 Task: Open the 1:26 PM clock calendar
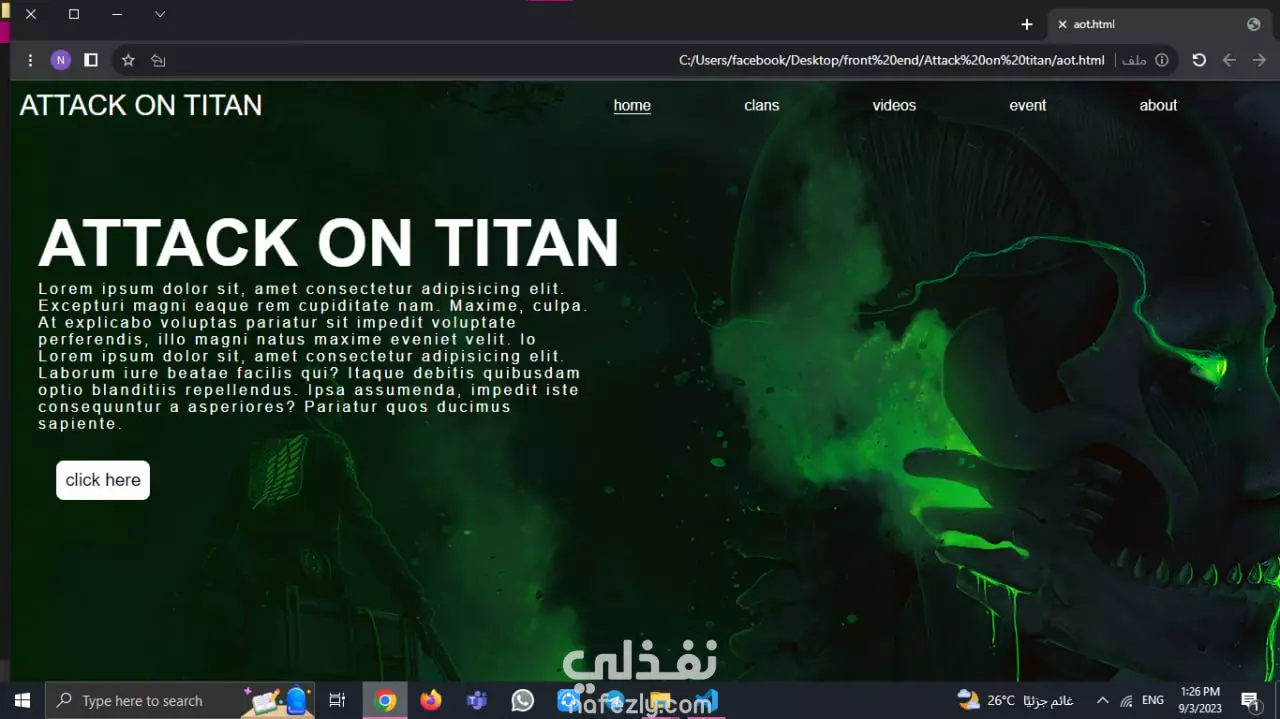pyautogui.click(x=1200, y=700)
